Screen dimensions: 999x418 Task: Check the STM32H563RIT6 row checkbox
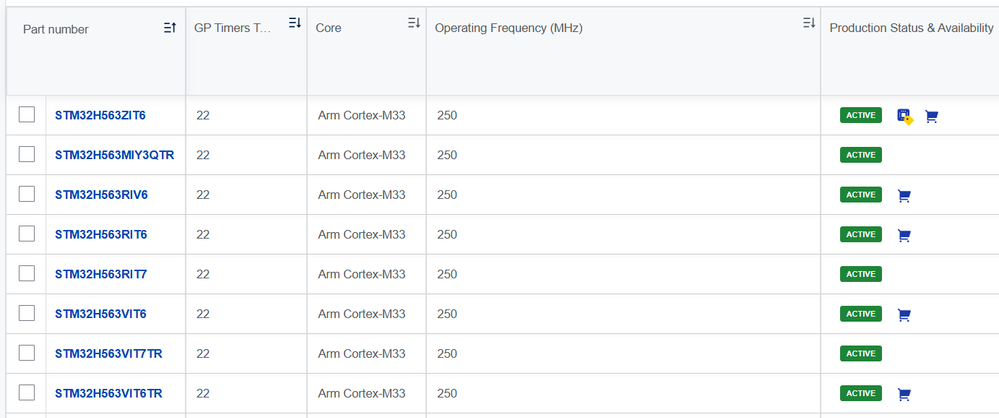click(27, 234)
